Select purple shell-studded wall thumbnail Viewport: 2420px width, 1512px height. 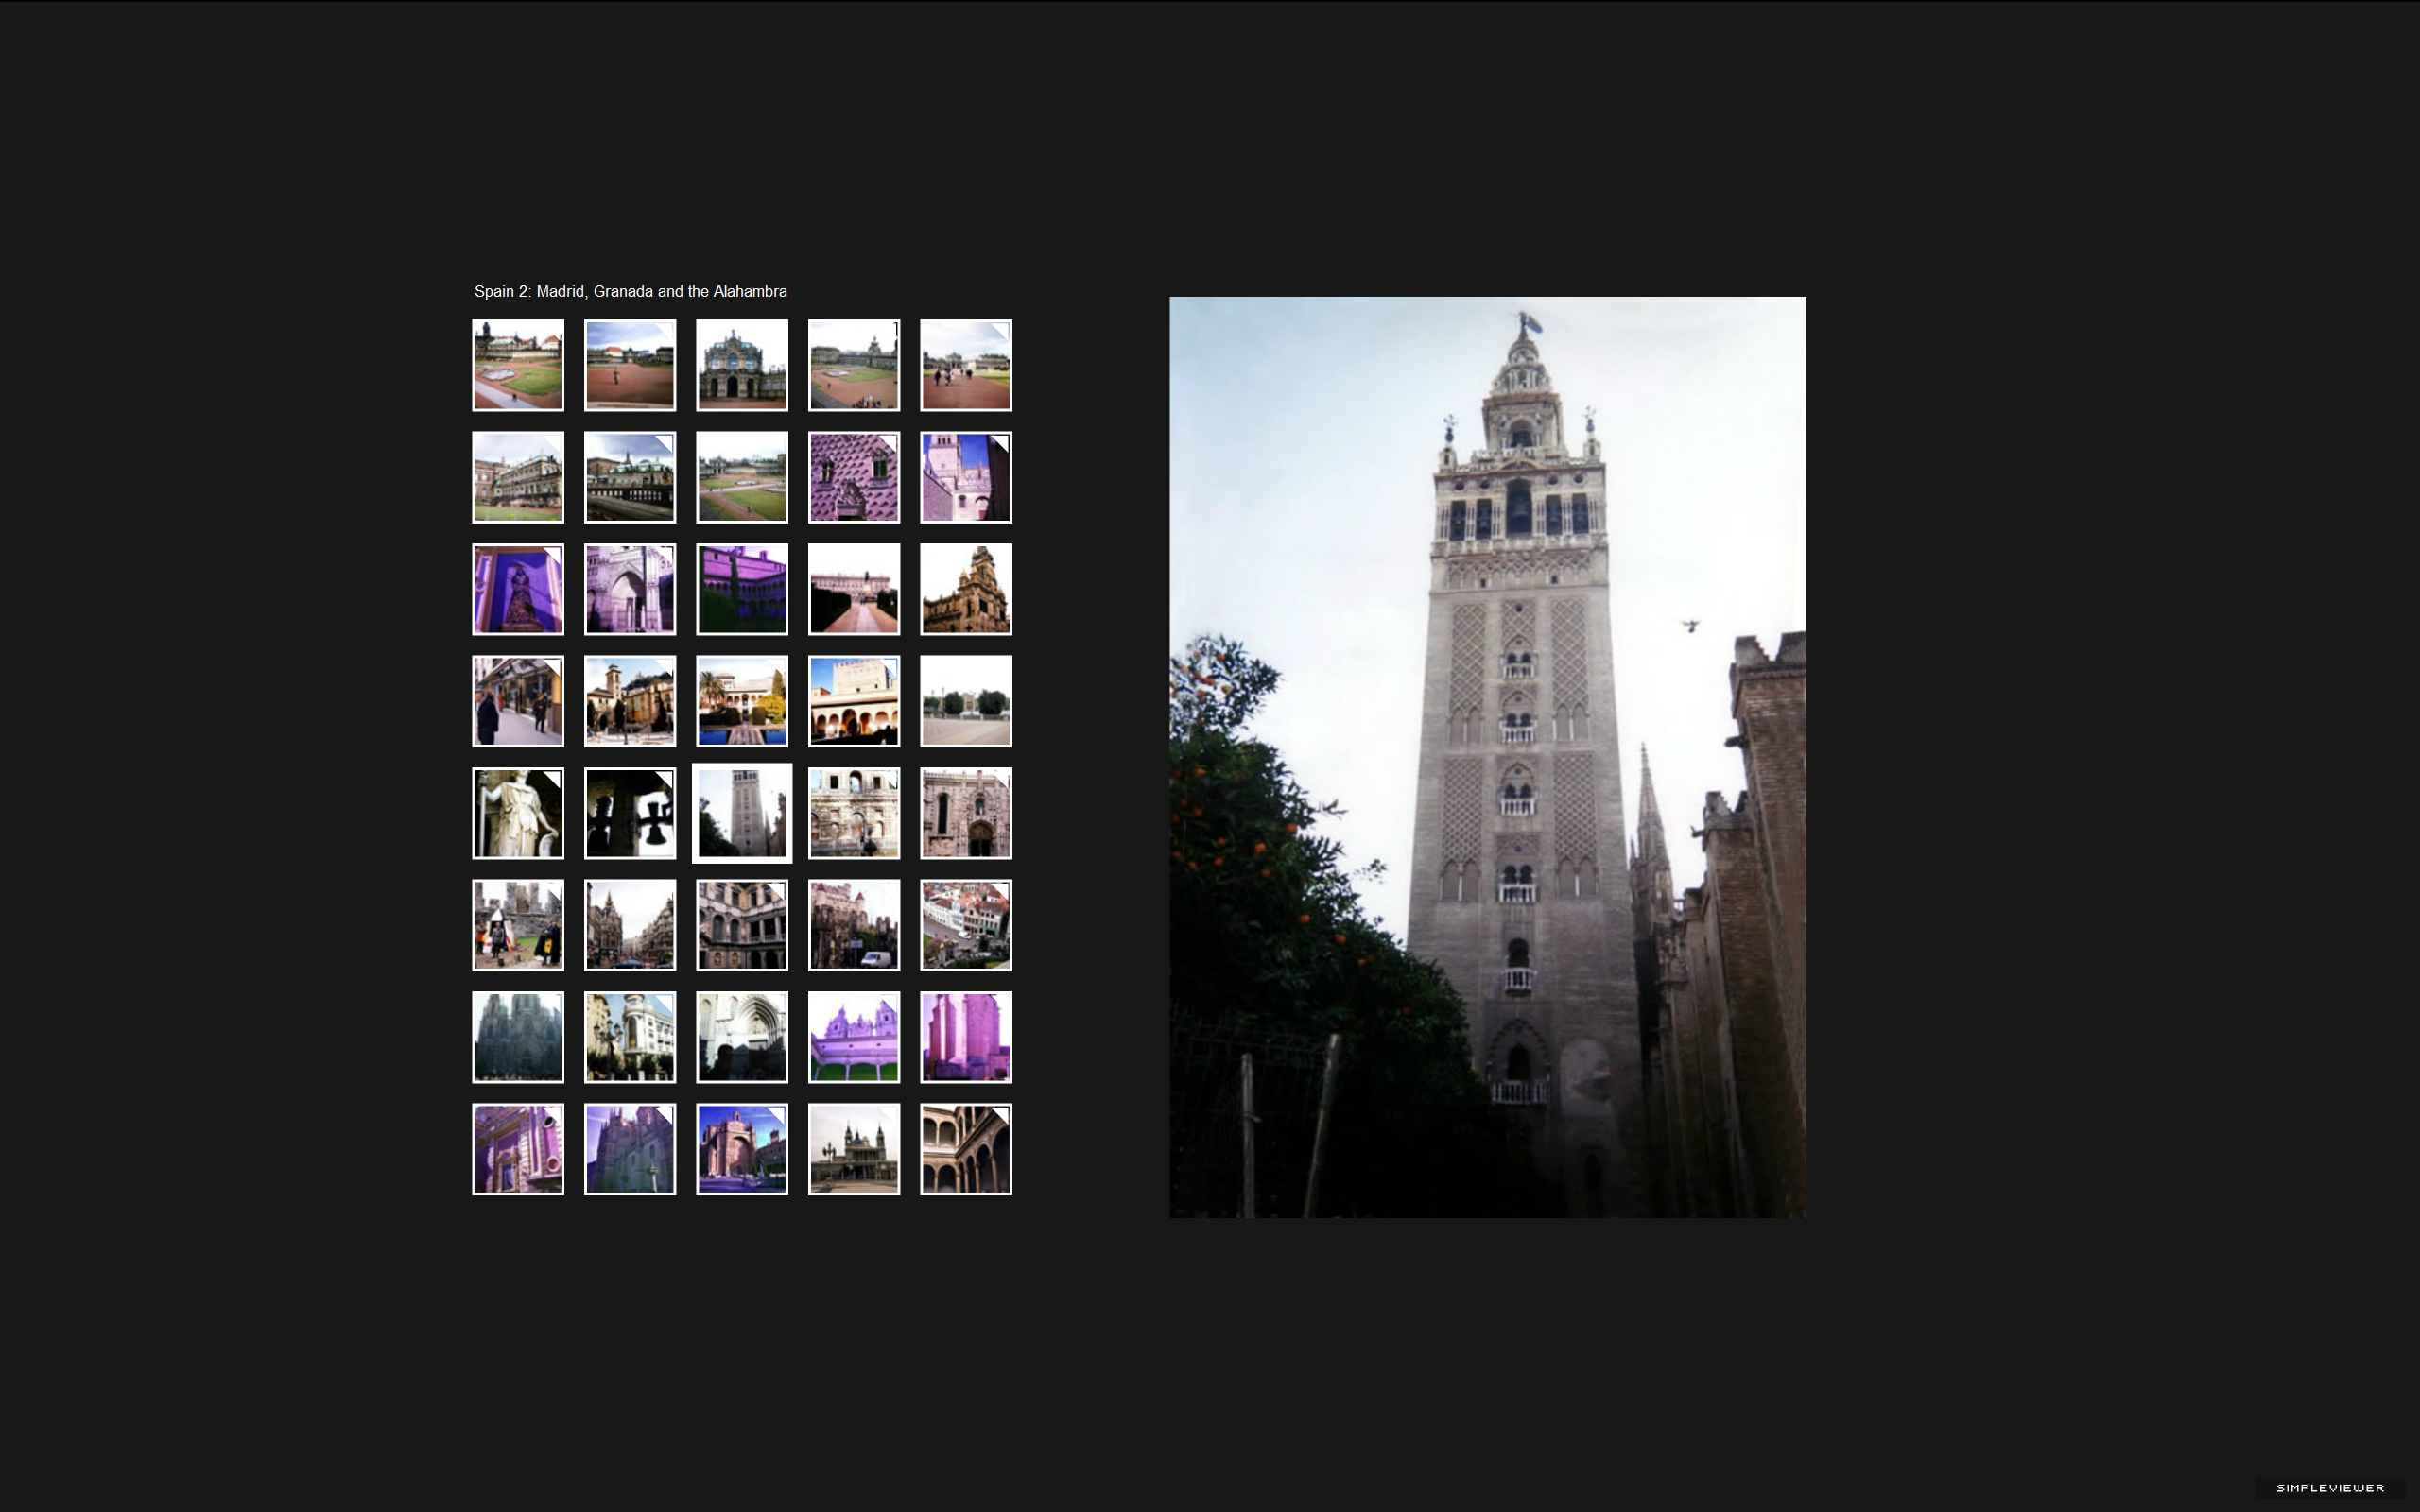(854, 477)
